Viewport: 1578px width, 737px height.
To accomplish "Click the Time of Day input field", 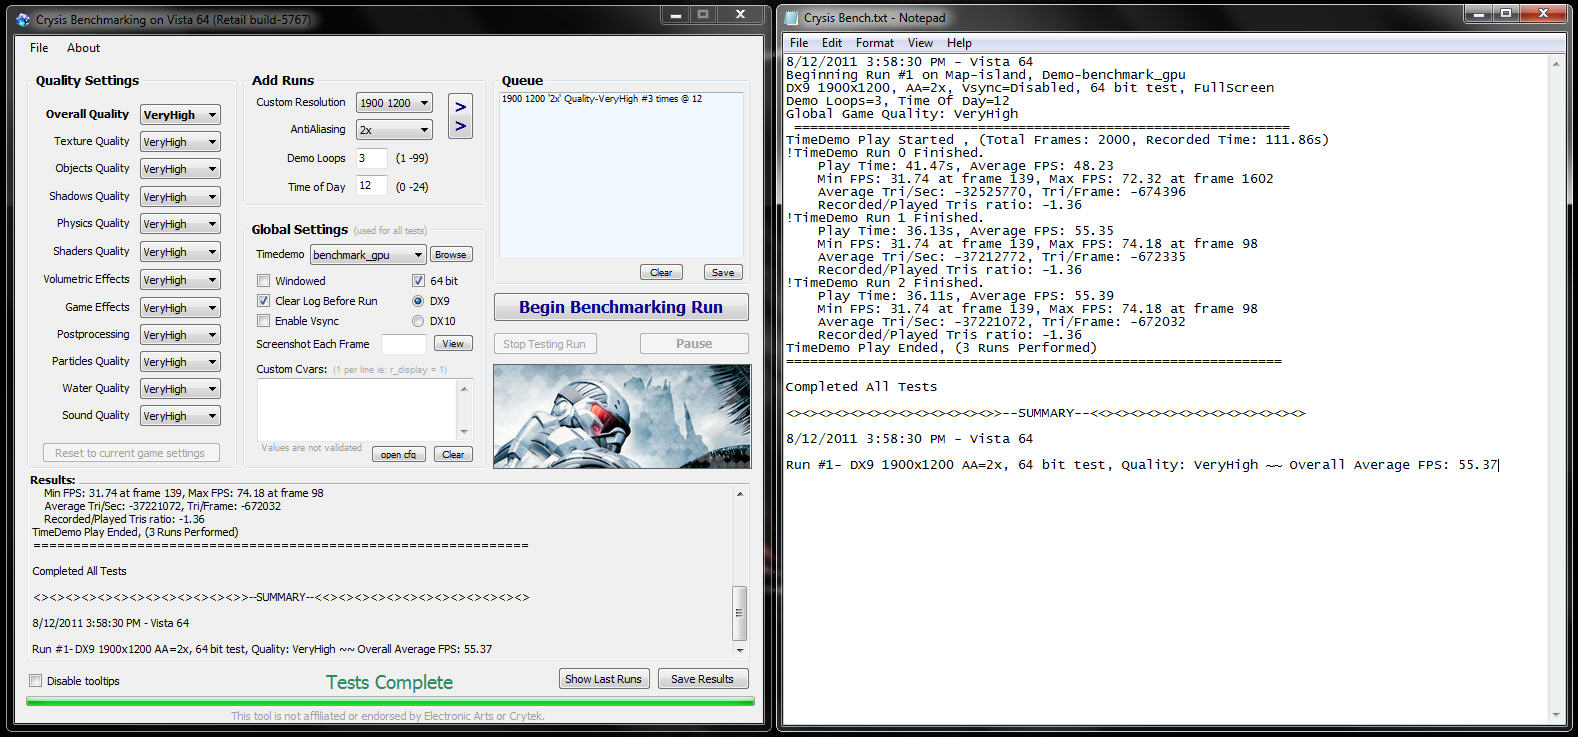I will 371,186.
